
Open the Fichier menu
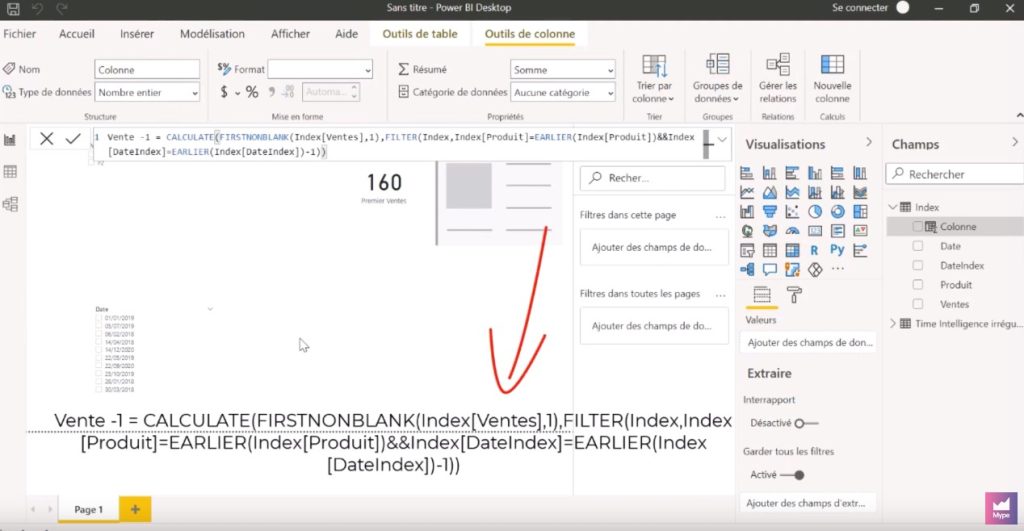click(20, 34)
